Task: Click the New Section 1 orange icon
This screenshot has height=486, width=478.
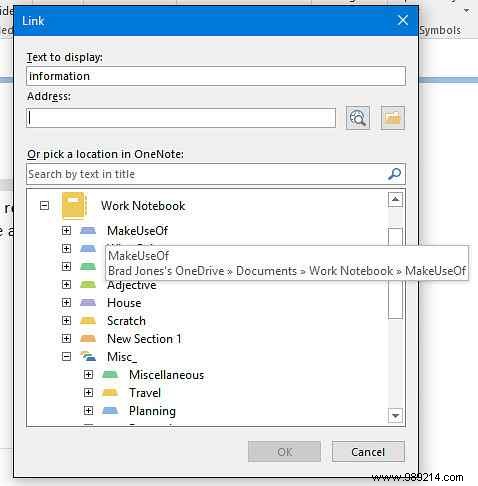Action: click(88, 338)
